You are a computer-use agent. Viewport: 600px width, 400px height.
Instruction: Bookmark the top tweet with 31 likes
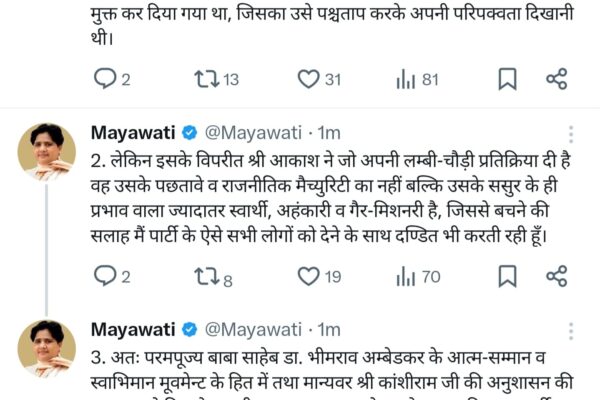click(507, 79)
